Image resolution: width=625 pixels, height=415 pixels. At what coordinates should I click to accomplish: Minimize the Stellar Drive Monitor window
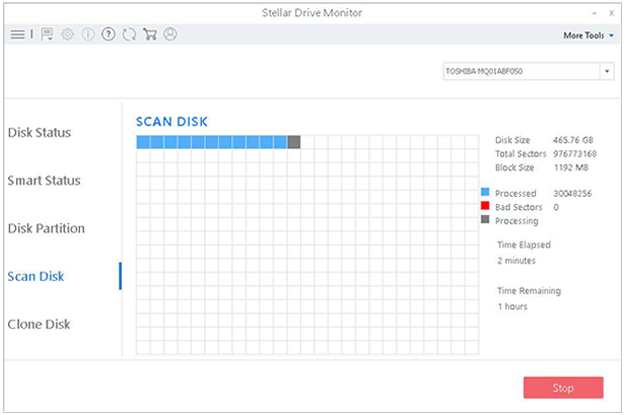tap(594, 13)
